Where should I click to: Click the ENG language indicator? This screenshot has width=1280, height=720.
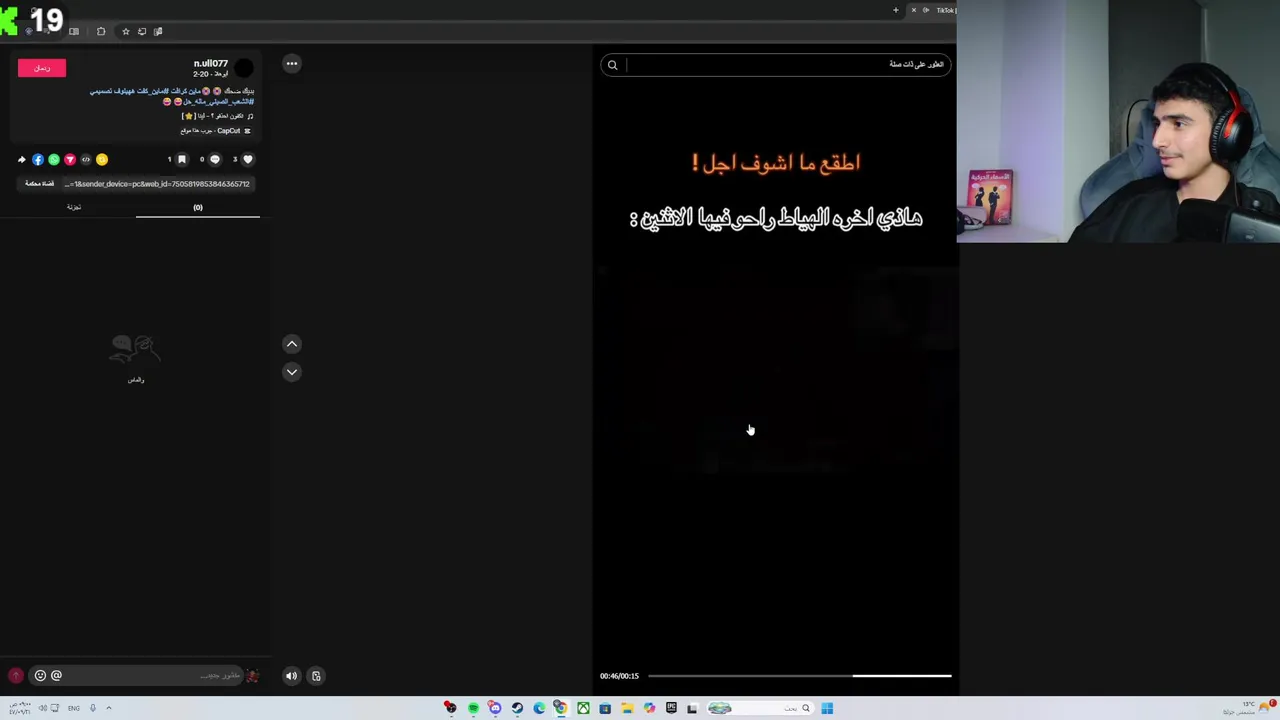[x=74, y=708]
